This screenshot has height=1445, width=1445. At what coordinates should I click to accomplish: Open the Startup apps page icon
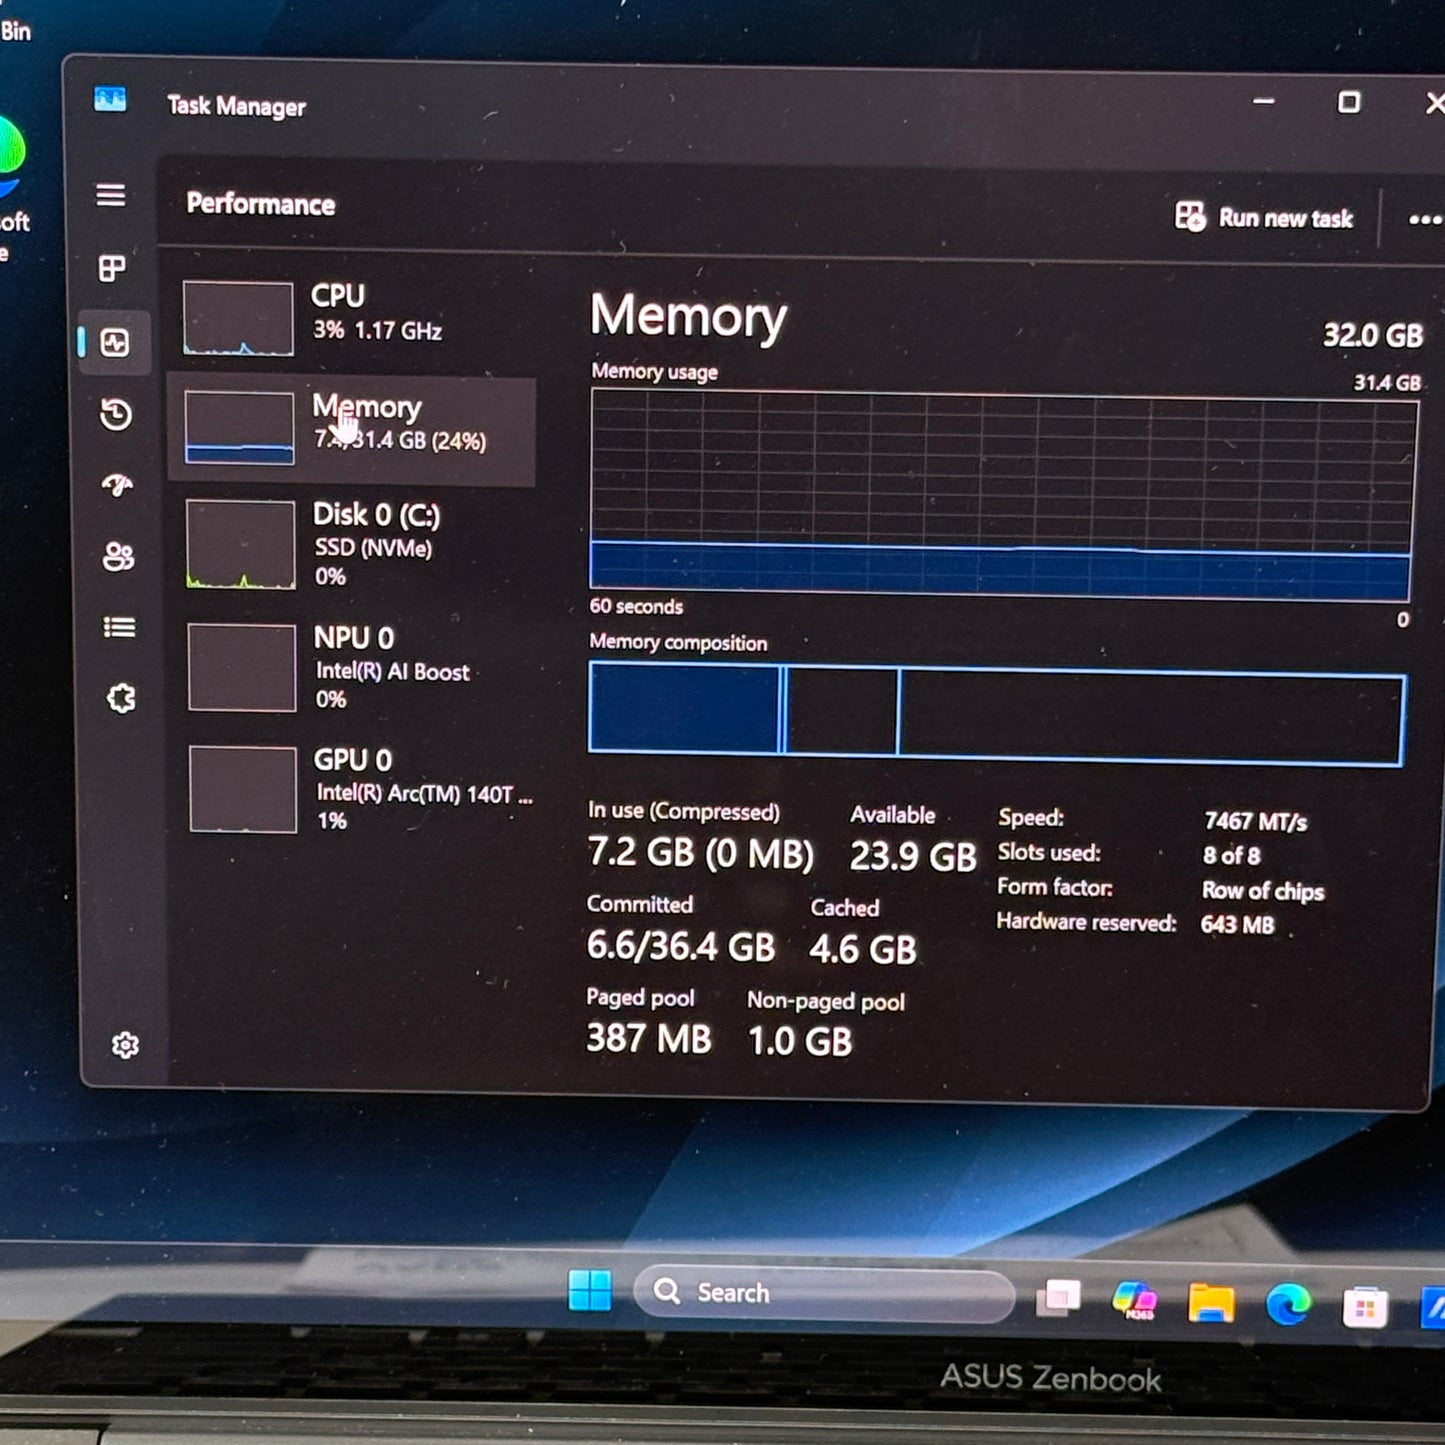(117, 487)
